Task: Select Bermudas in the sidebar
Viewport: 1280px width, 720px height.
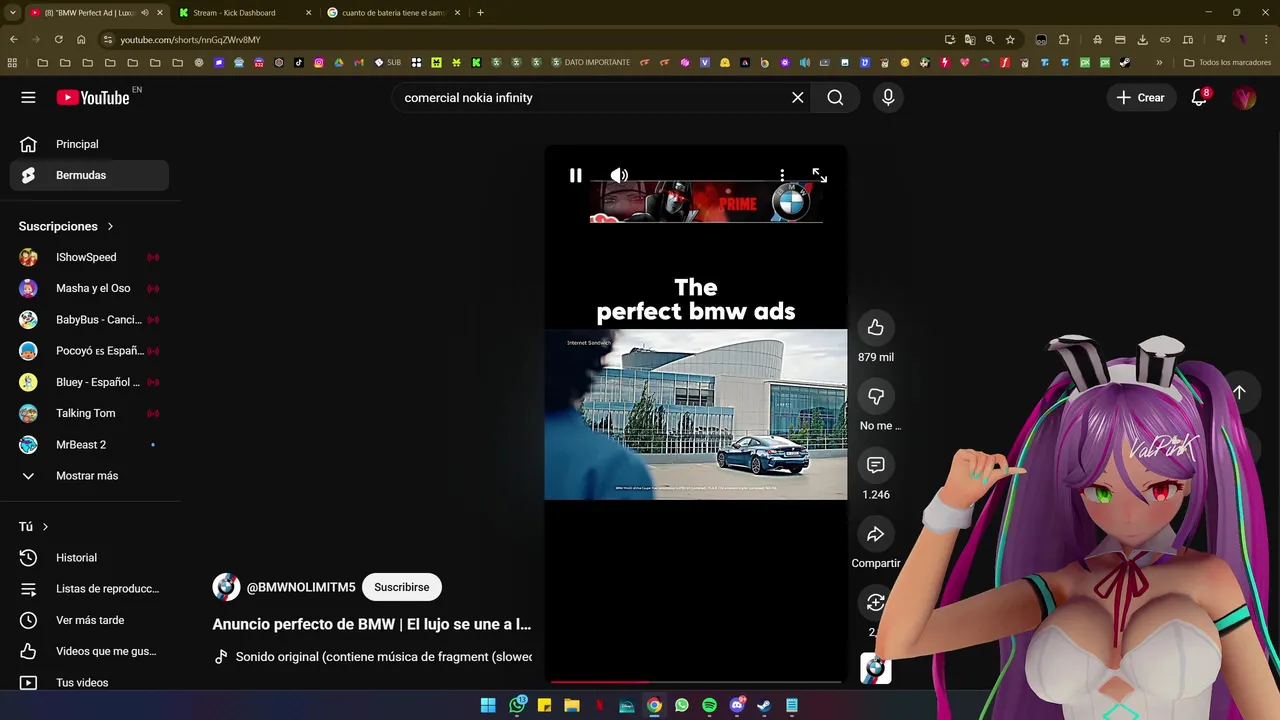Action: [90, 175]
